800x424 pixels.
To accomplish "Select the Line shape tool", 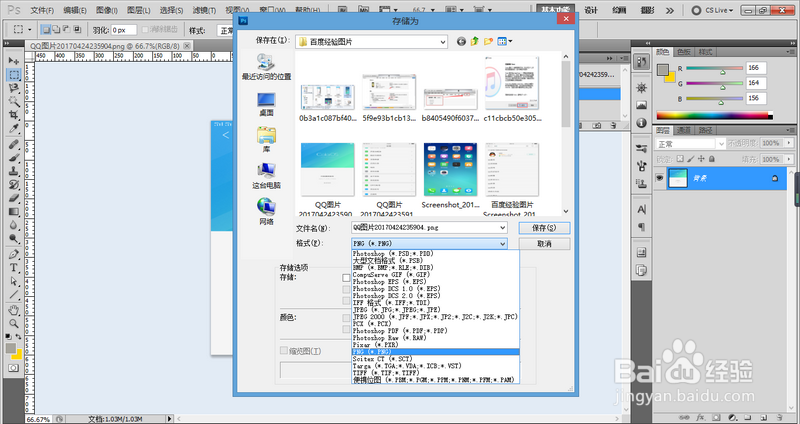I will point(14,294).
